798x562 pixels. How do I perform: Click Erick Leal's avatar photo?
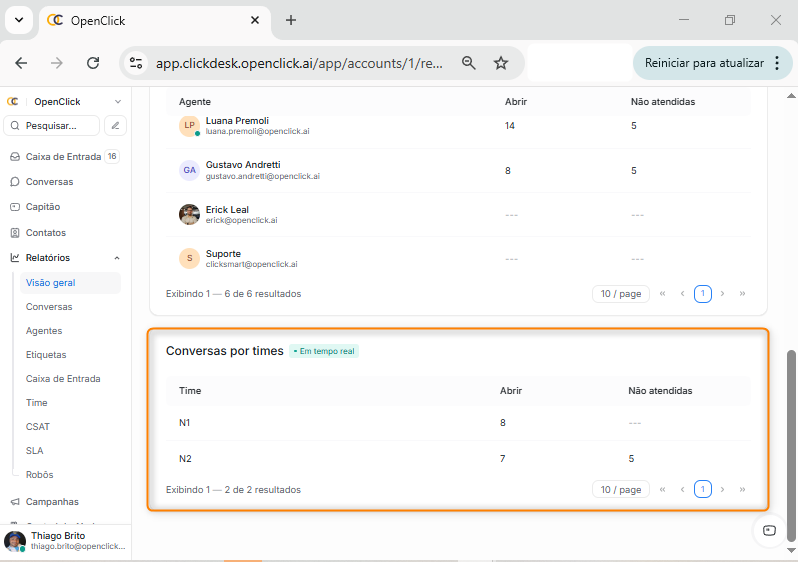pos(189,214)
